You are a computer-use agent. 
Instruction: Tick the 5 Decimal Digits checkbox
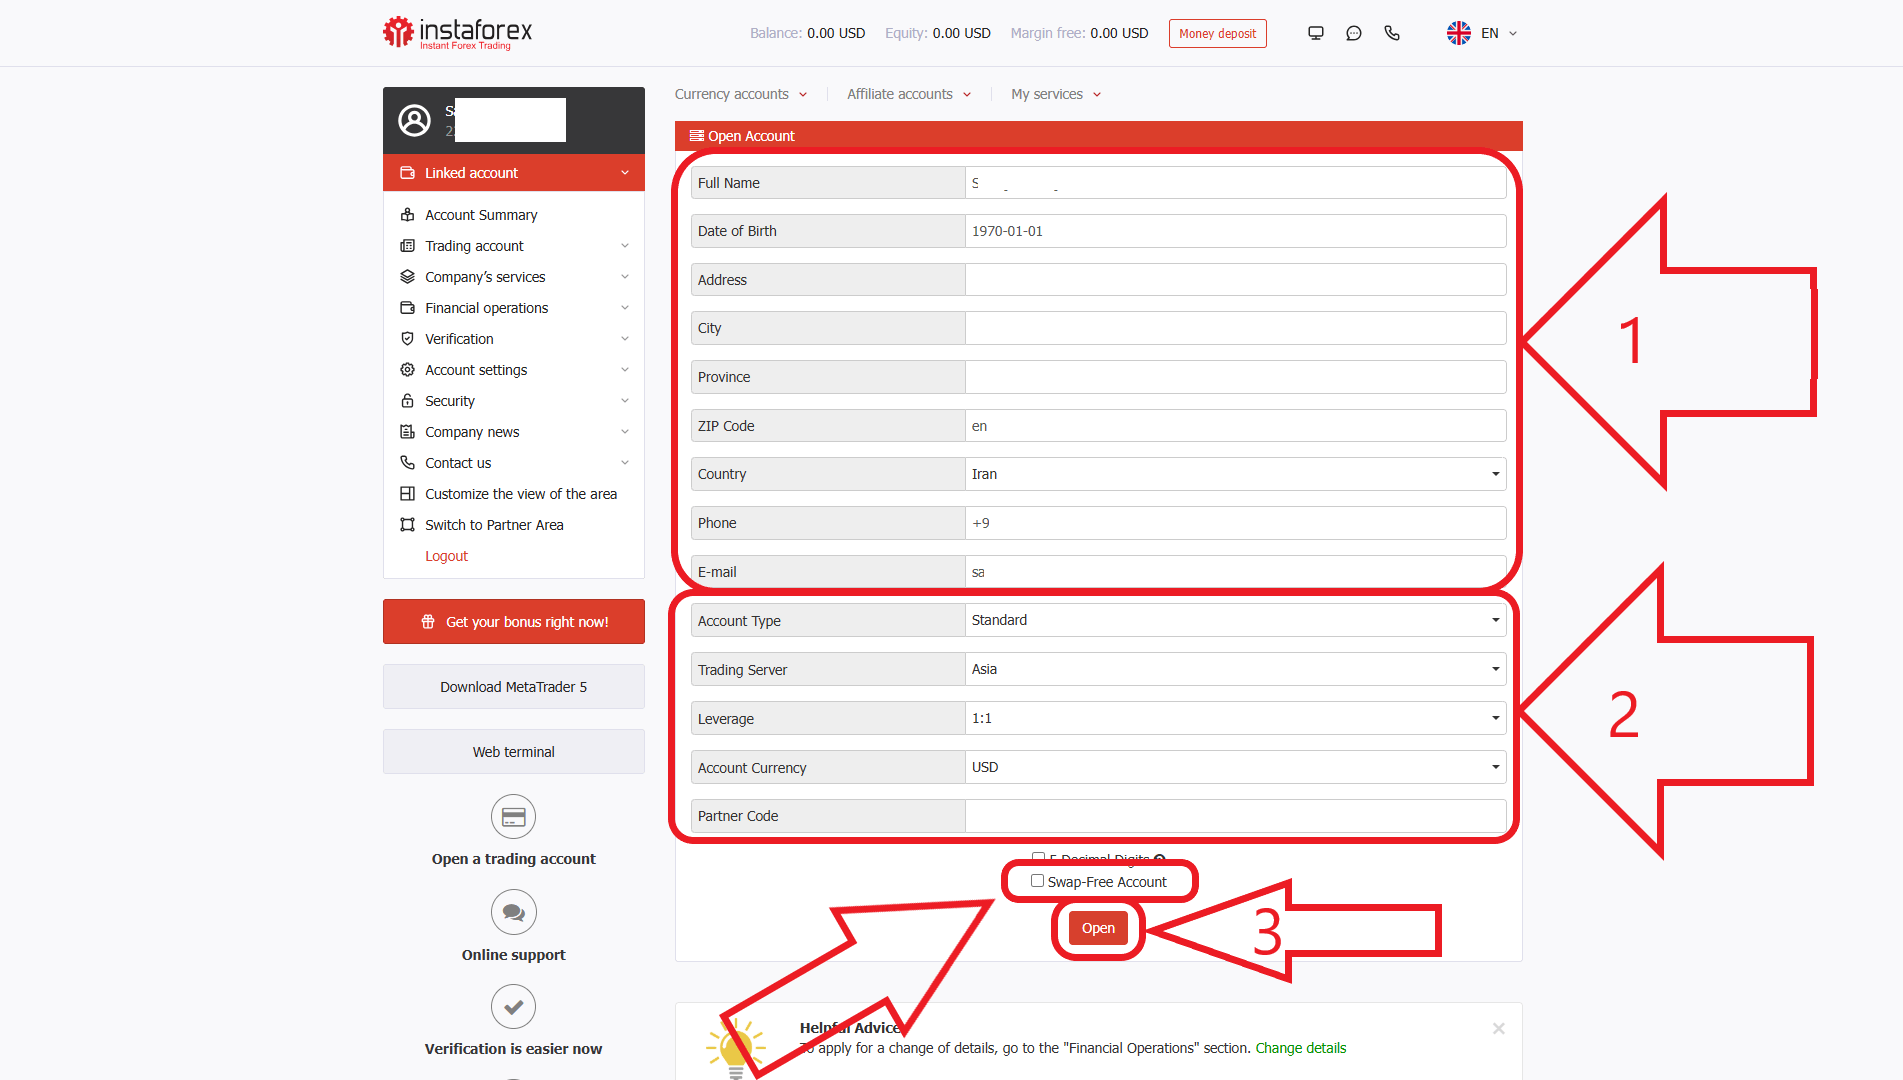(x=1038, y=858)
